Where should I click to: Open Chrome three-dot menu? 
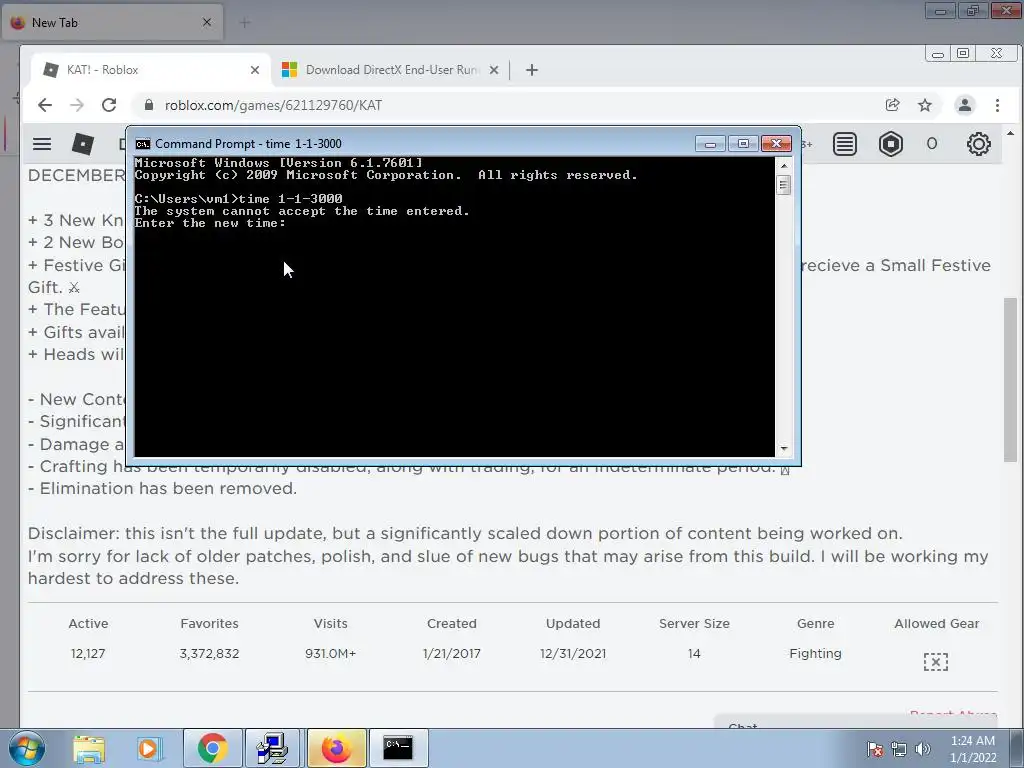[x=997, y=105]
